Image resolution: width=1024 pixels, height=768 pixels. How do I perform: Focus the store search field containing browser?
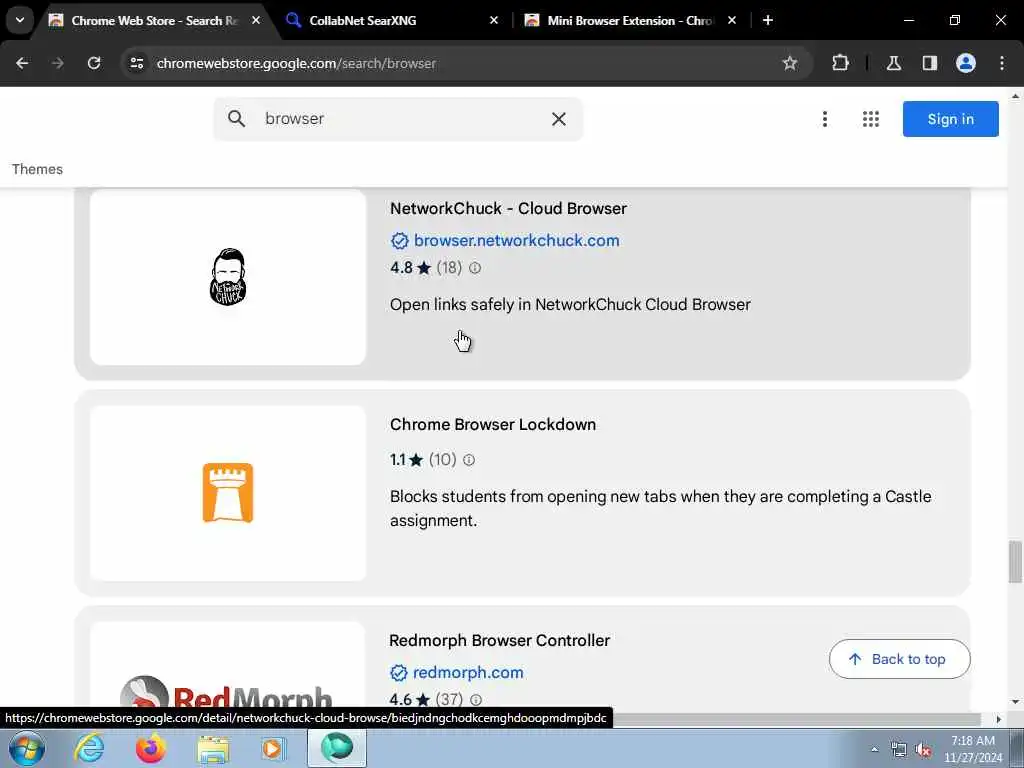398,119
